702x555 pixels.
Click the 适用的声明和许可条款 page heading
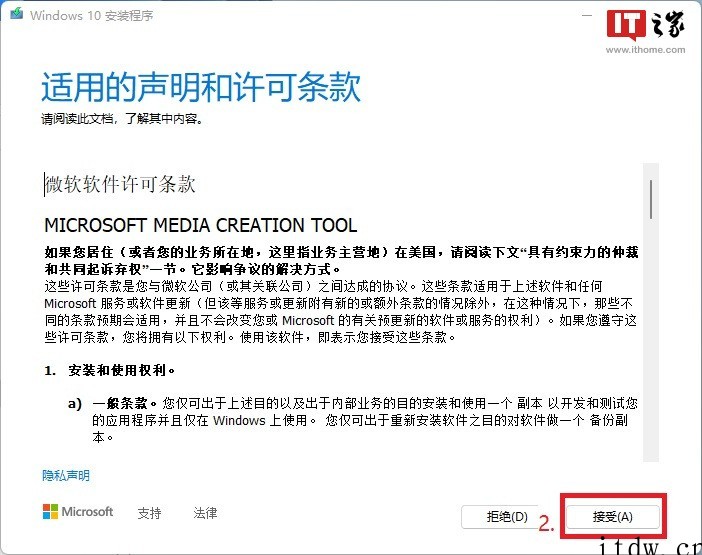[200, 88]
